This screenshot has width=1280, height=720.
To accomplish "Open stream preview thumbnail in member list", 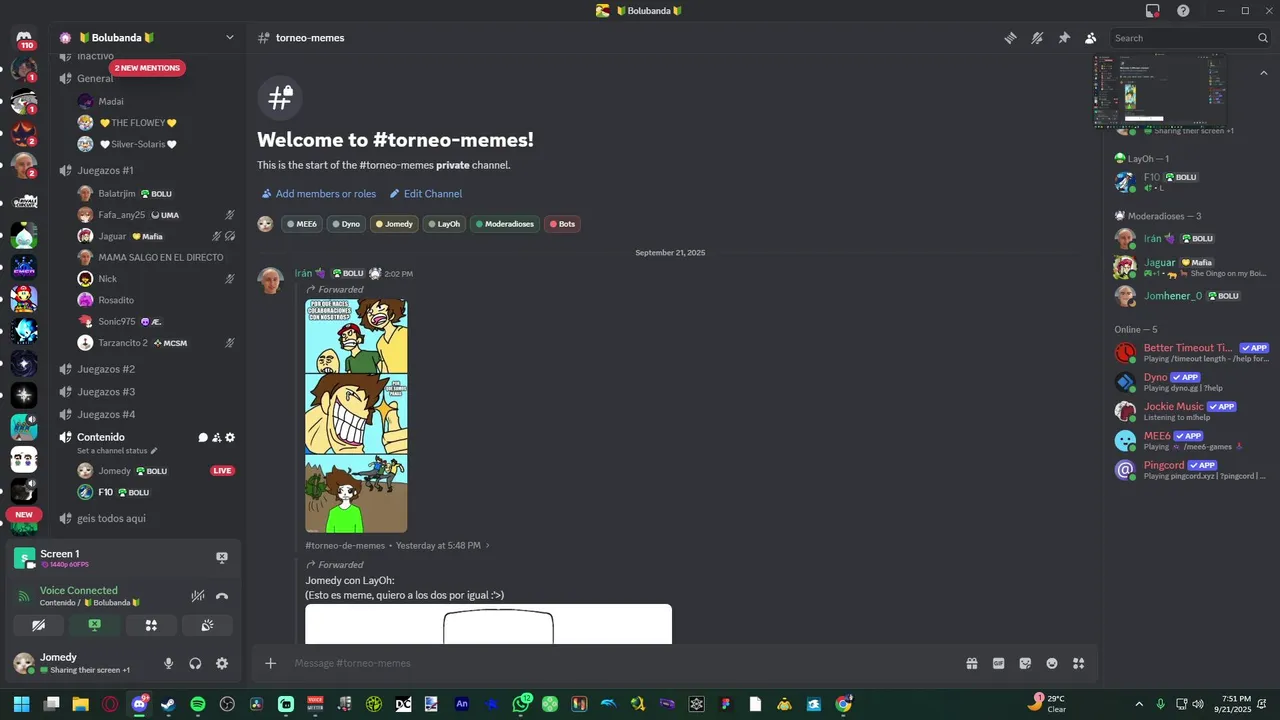I will click(1161, 90).
